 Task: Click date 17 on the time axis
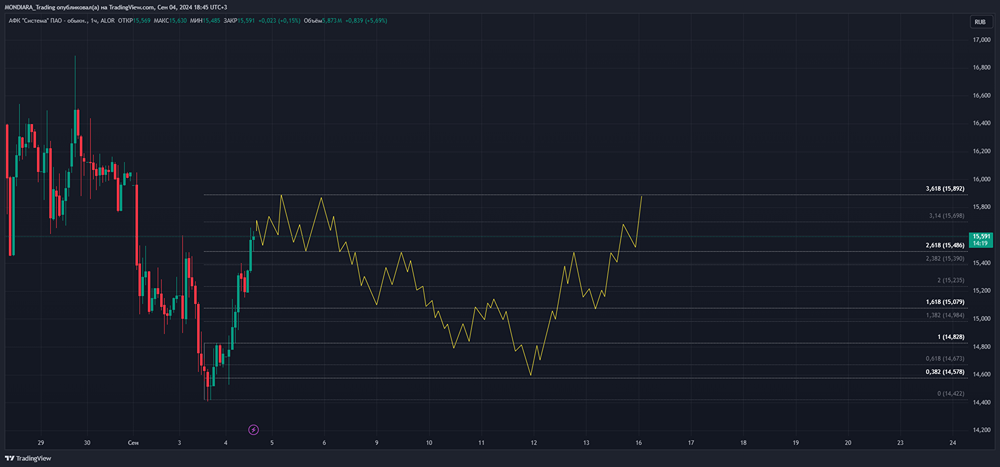click(x=691, y=443)
